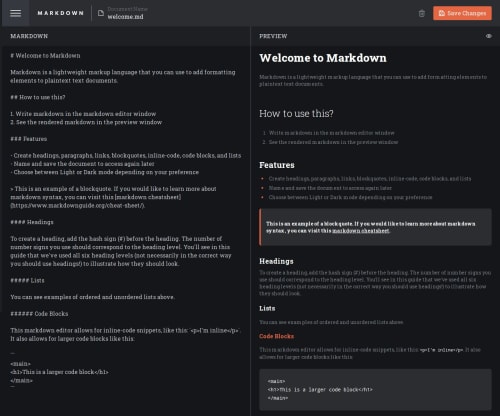Click the MARKDOWN editor pane header
Image resolution: width=500 pixels, height=416 pixels.
(x=29, y=36)
